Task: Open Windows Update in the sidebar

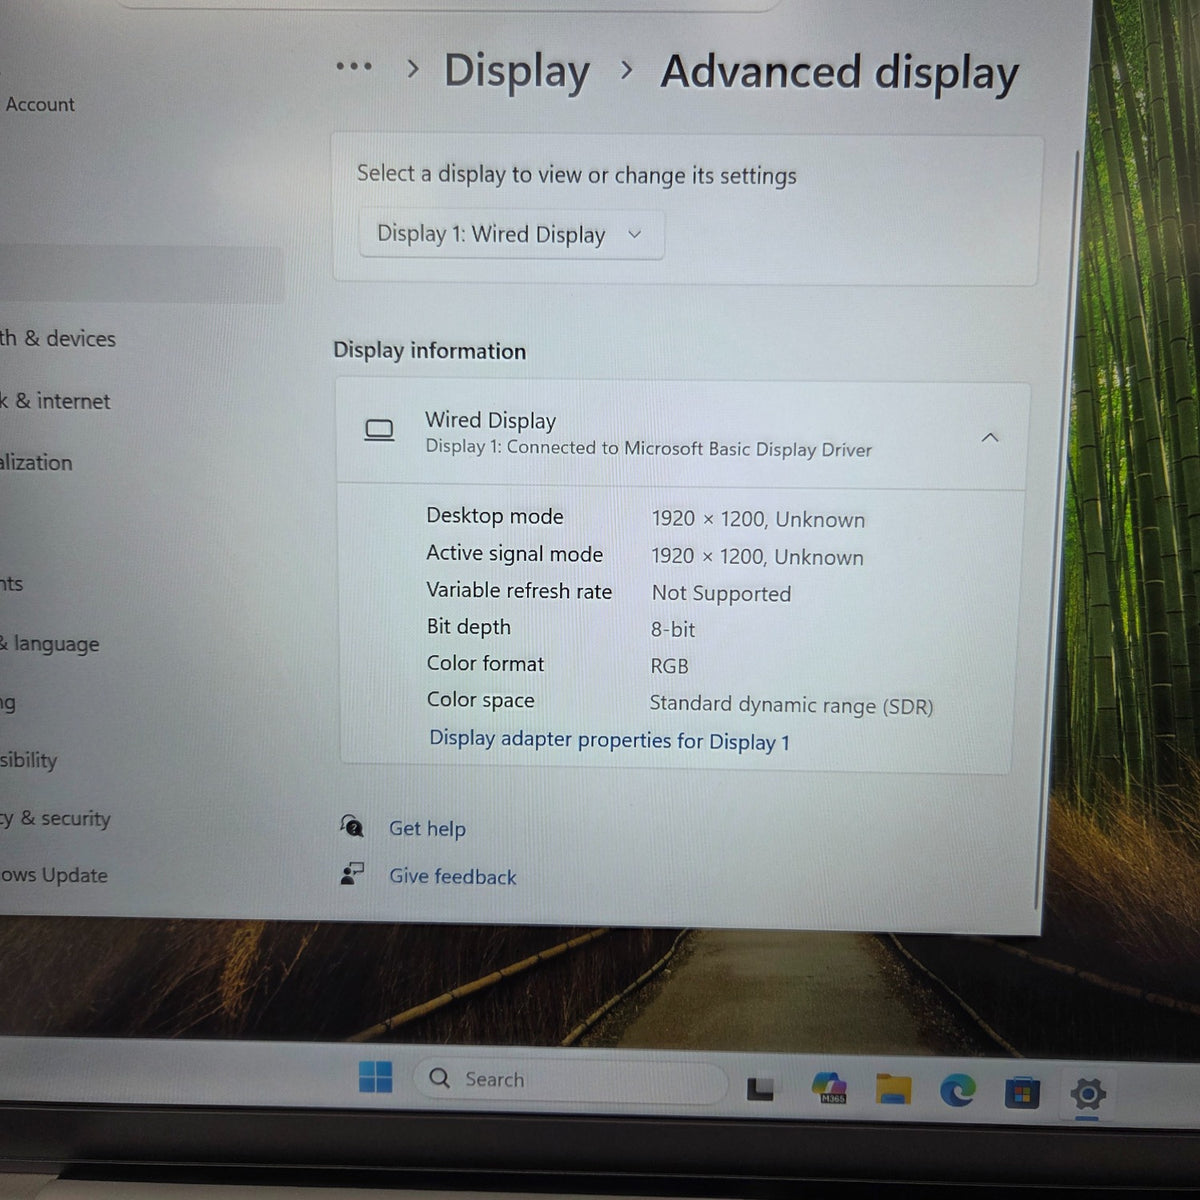Action: click(54, 875)
